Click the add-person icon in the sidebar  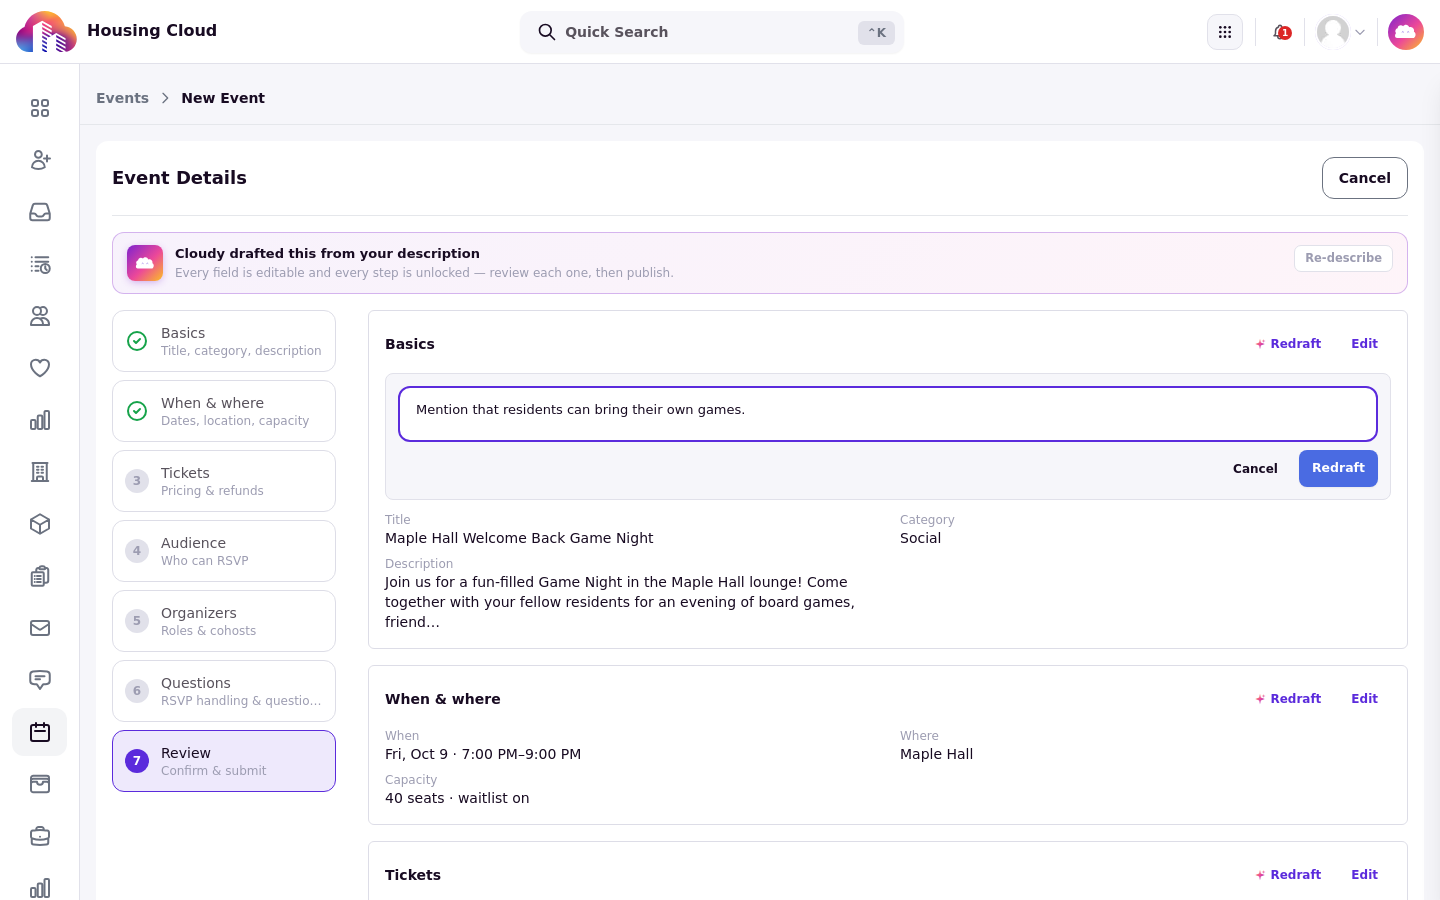coord(40,160)
